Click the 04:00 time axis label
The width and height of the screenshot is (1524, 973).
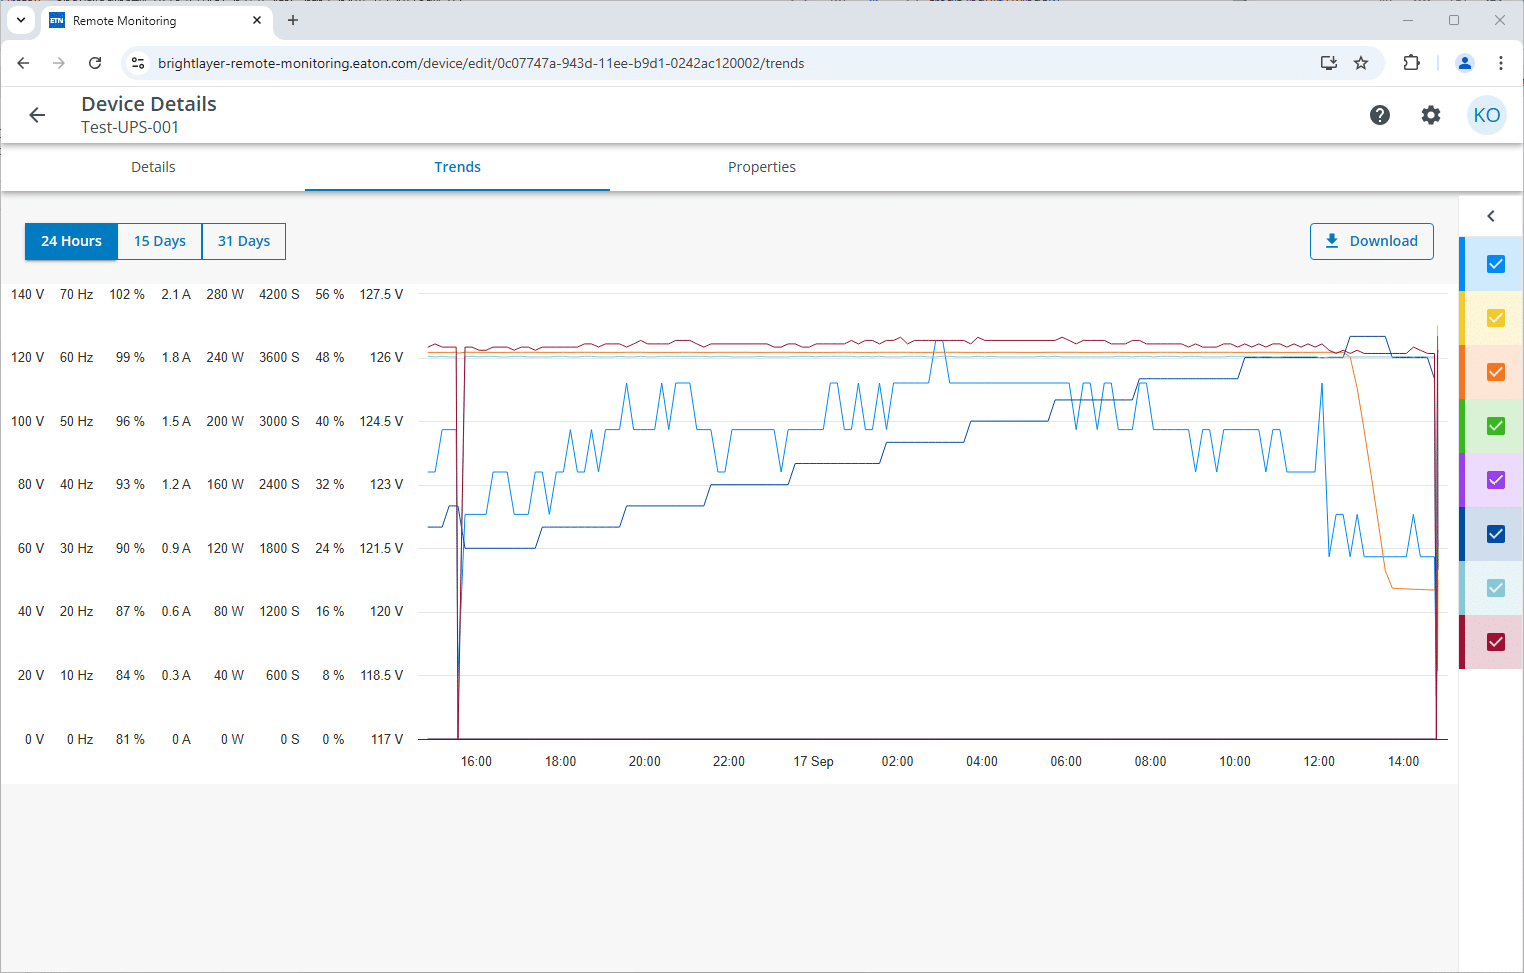coord(982,761)
